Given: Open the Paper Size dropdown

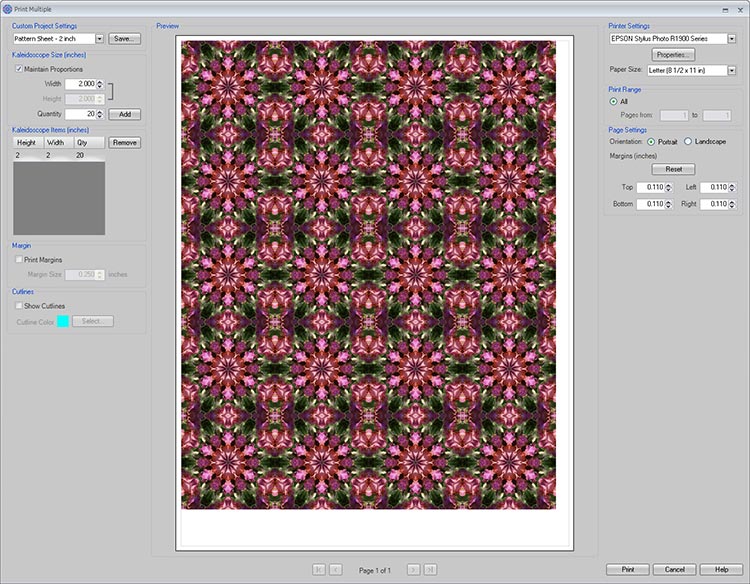Looking at the screenshot, I should (x=732, y=70).
